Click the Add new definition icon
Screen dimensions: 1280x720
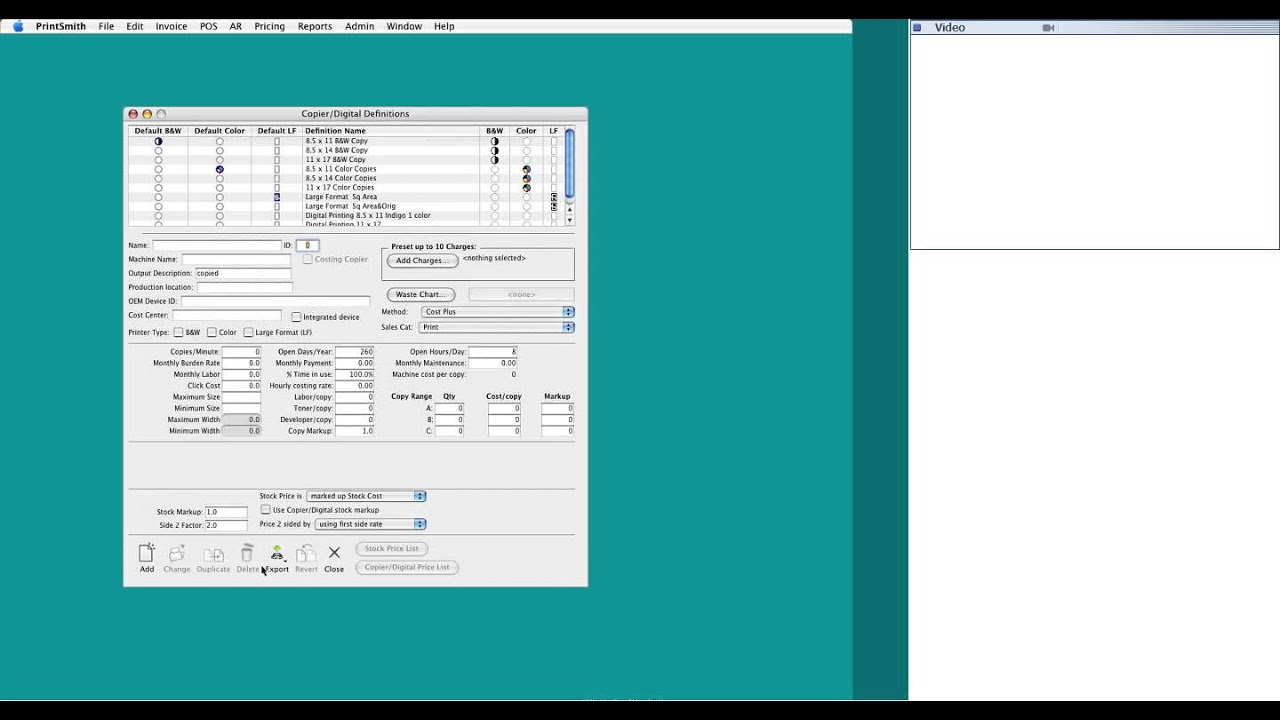coord(146,553)
